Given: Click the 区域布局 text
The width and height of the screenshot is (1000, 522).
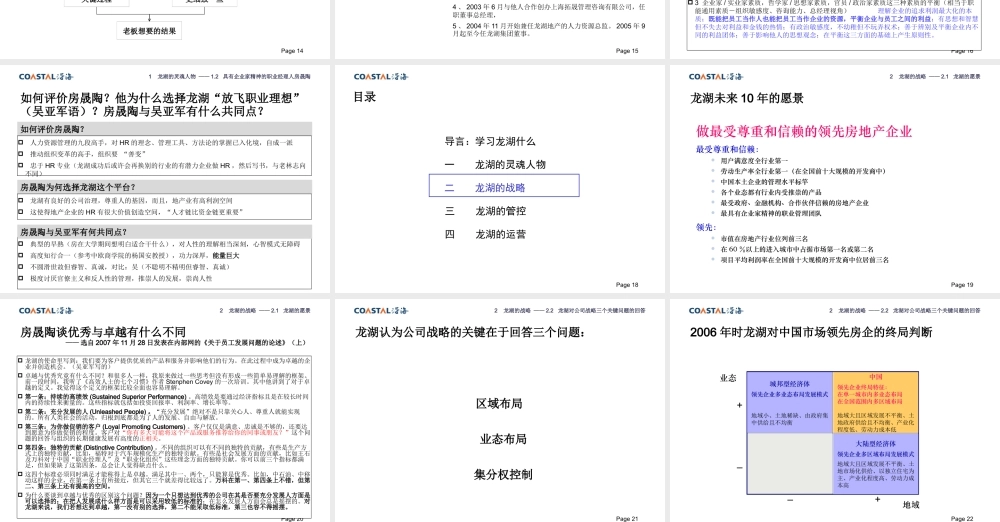Looking at the screenshot, I should [499, 403].
